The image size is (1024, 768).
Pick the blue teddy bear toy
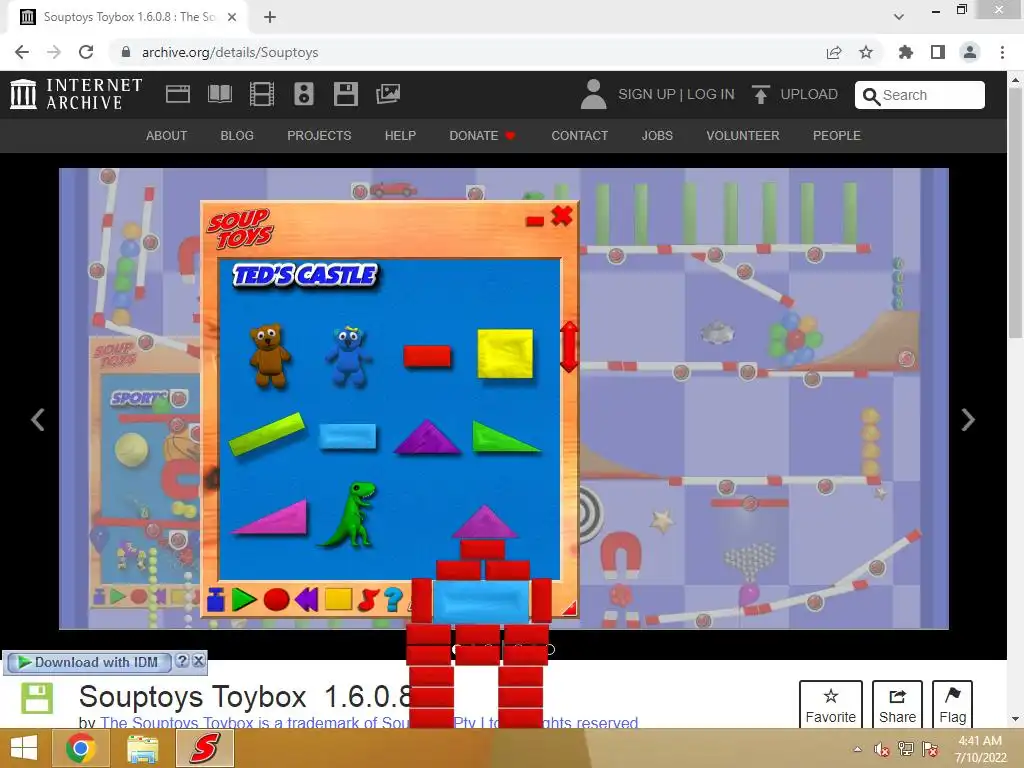(x=349, y=357)
